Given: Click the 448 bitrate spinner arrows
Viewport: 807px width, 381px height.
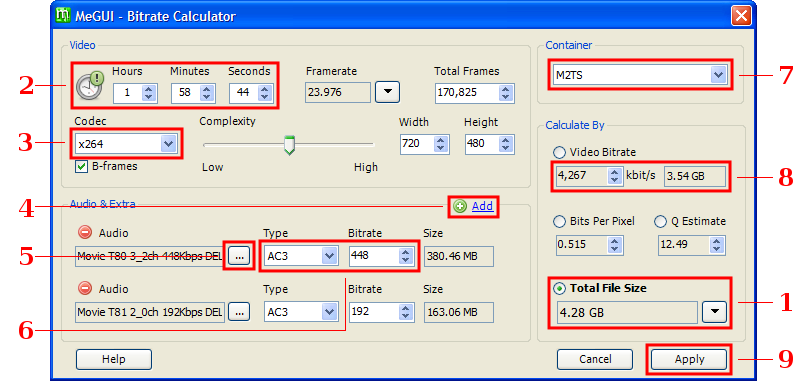Looking at the screenshot, I should (x=406, y=256).
